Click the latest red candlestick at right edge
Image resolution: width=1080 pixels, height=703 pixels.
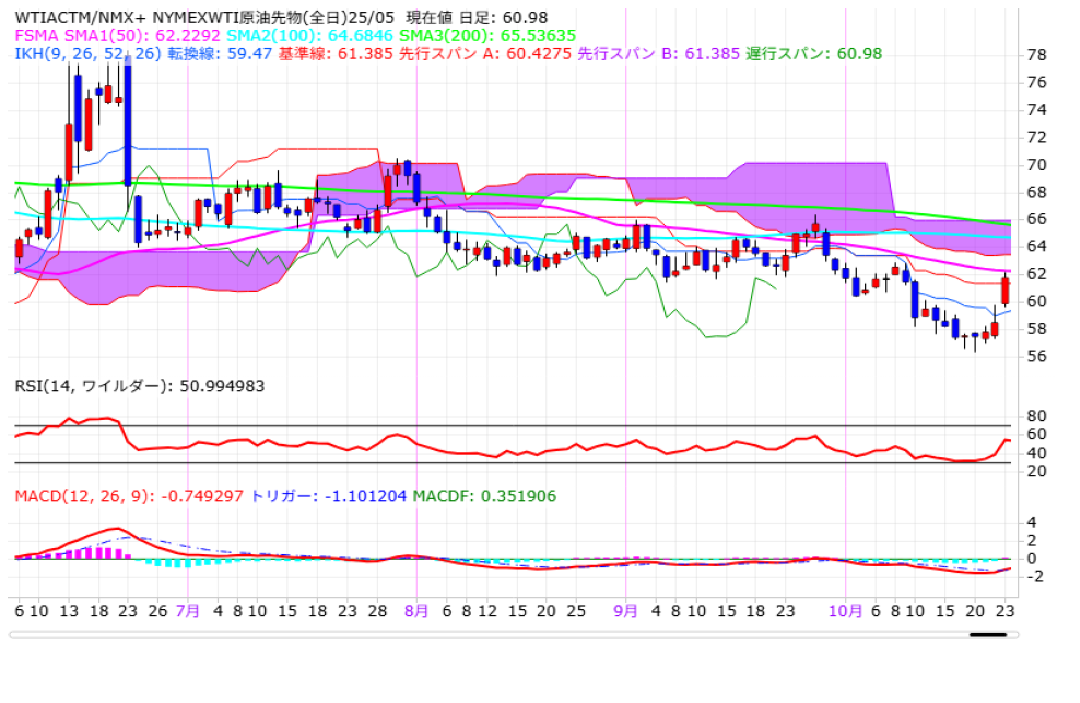click(x=1005, y=291)
